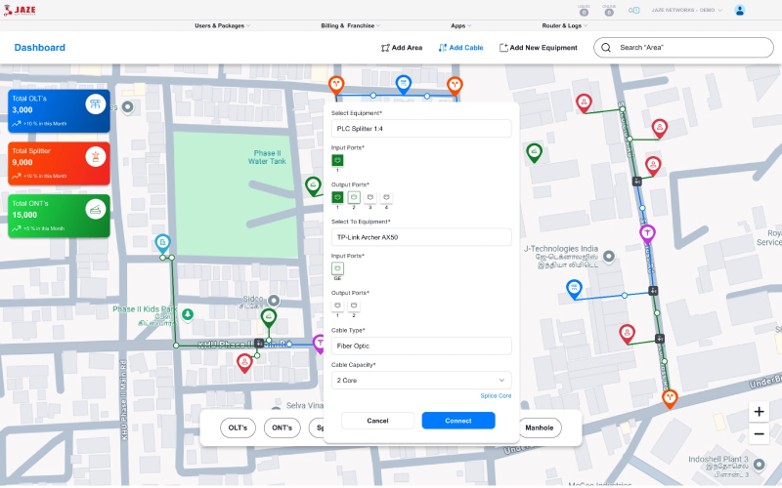The image size is (782, 488).
Task: Zoom out on the map
Action: coord(759,434)
